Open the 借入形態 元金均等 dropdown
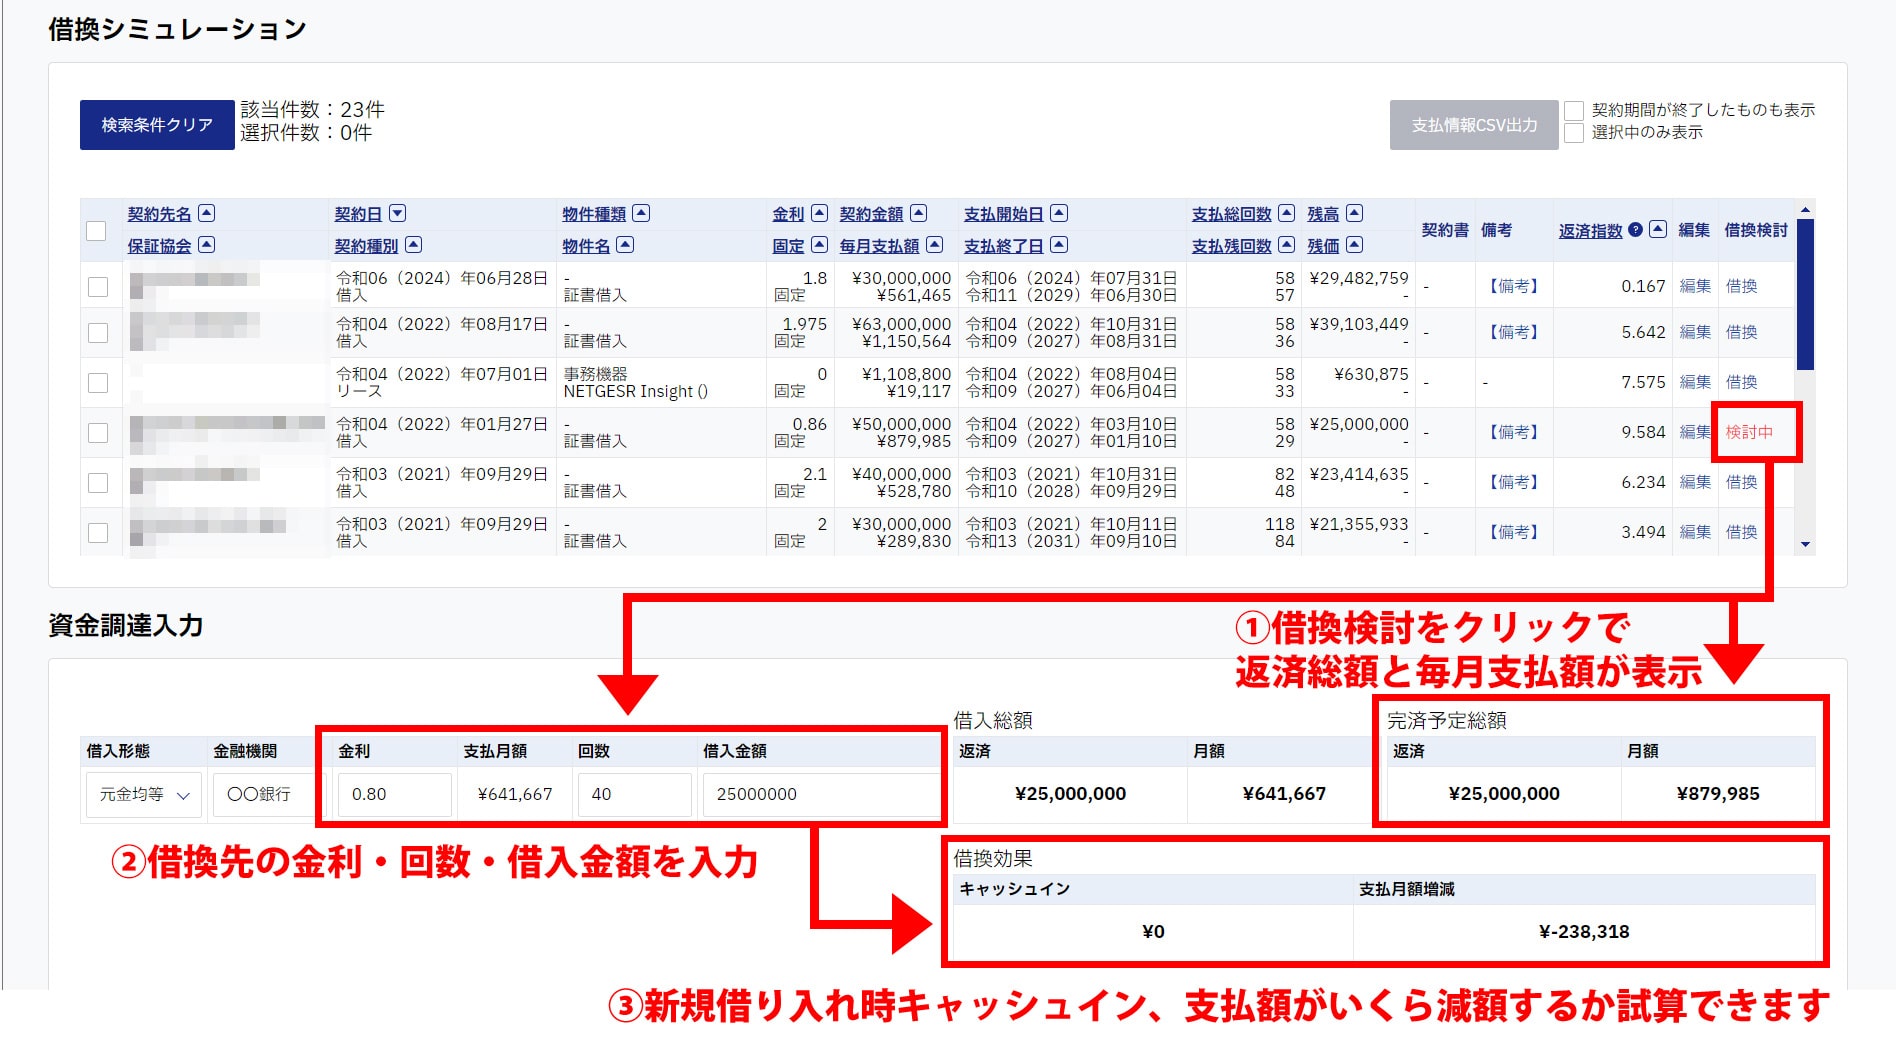Viewport: 1896px width, 1052px height. [x=144, y=794]
